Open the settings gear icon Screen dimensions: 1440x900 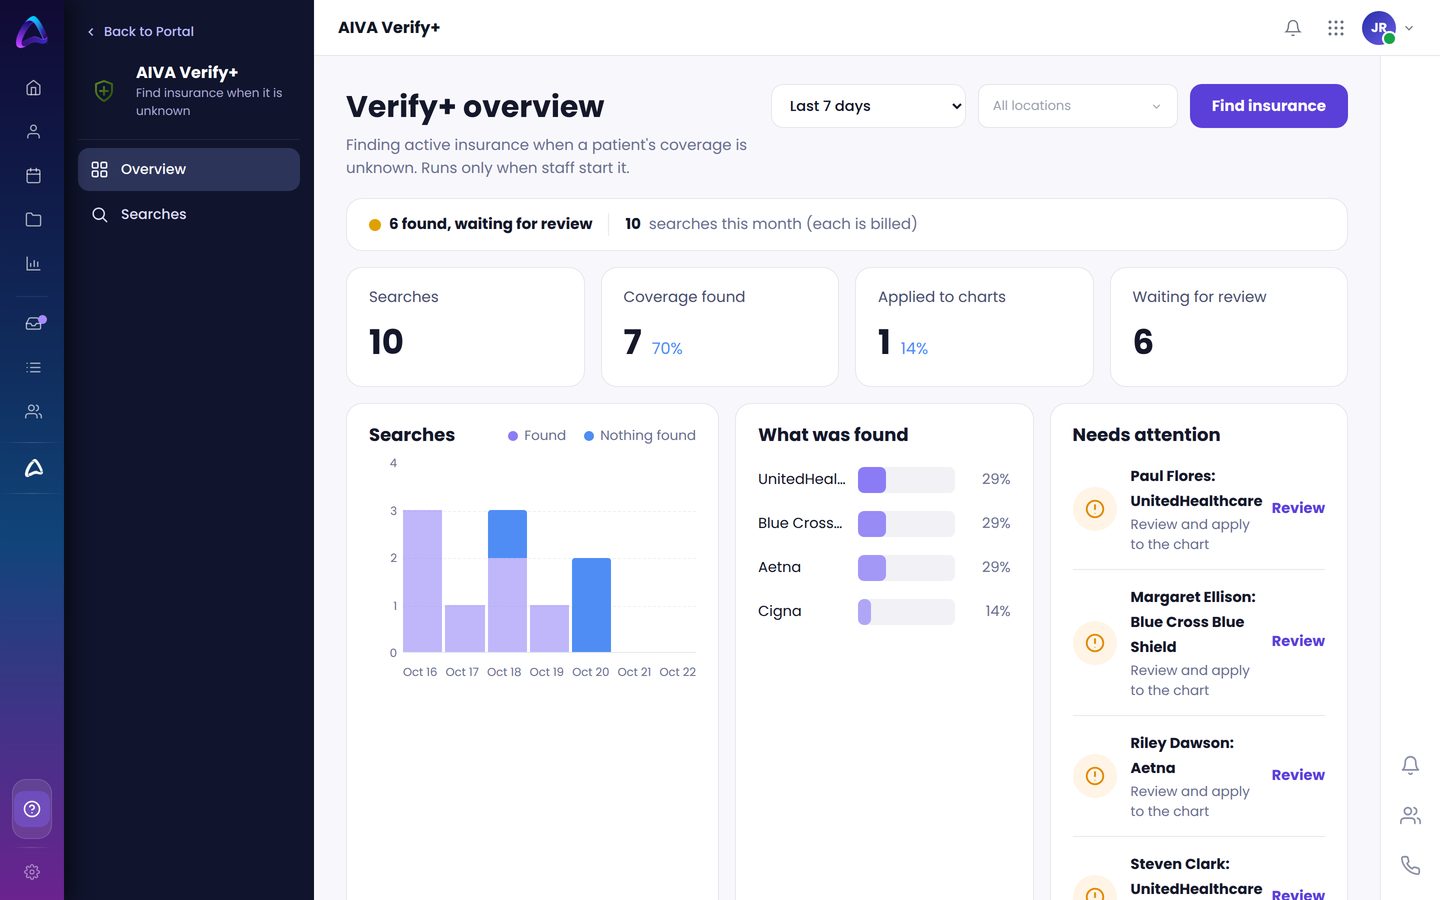tap(32, 872)
